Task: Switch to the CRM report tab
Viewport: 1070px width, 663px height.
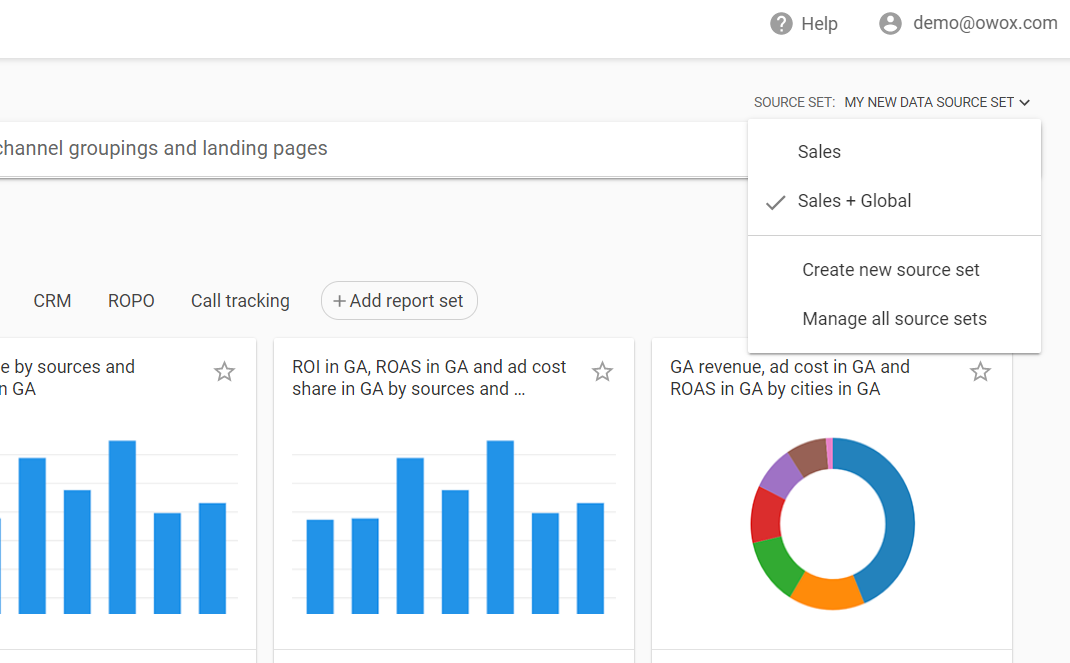Action: (x=52, y=301)
